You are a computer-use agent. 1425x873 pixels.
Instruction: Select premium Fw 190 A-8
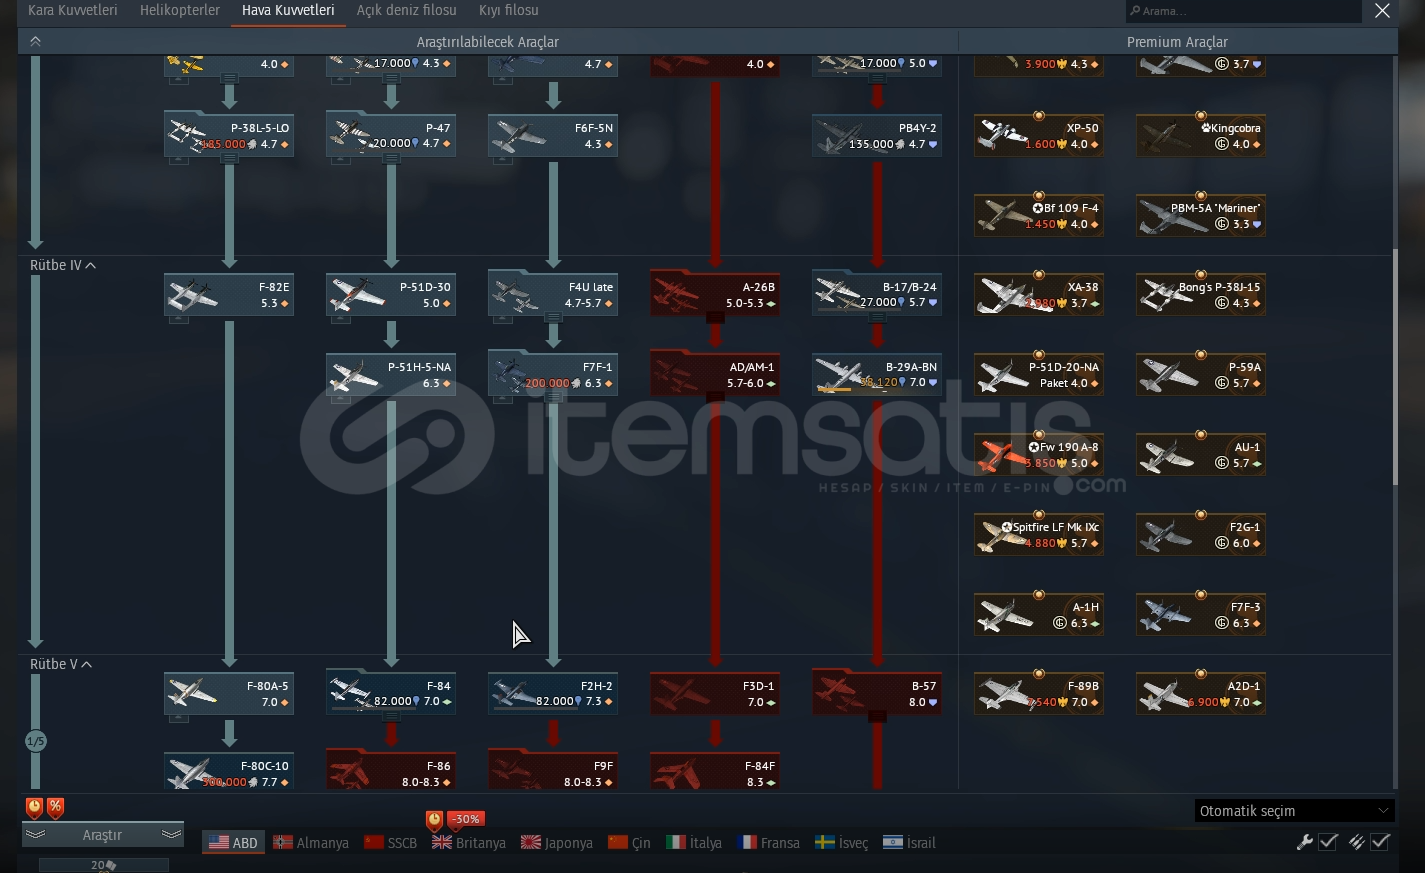[1039, 455]
